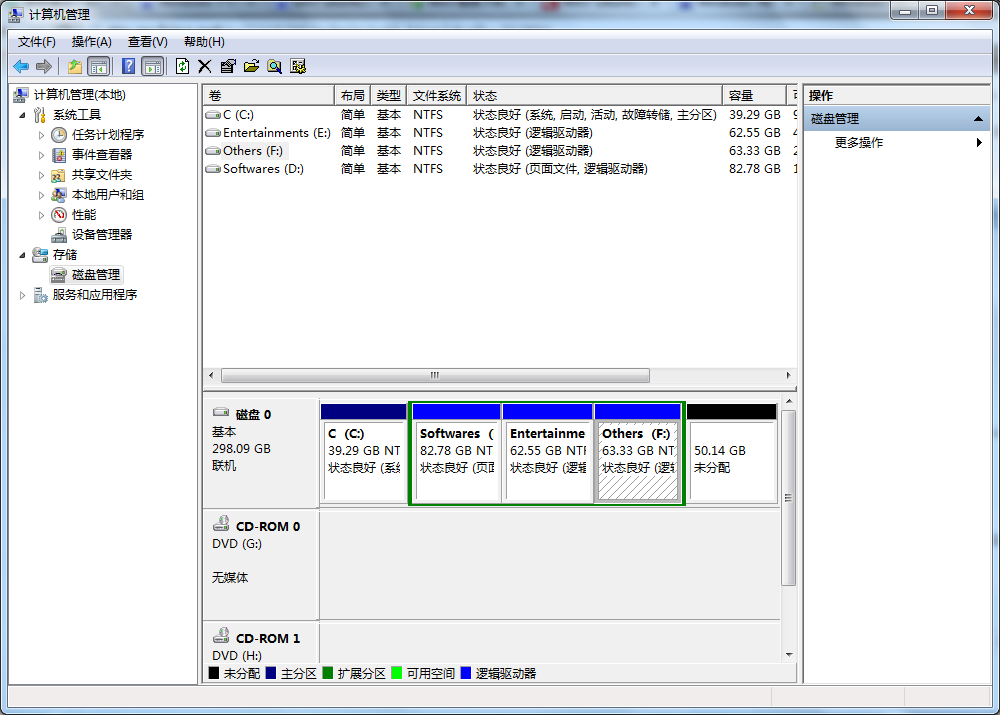Sort by the 卷 column header
This screenshot has height=715, width=1000.
coord(269,96)
